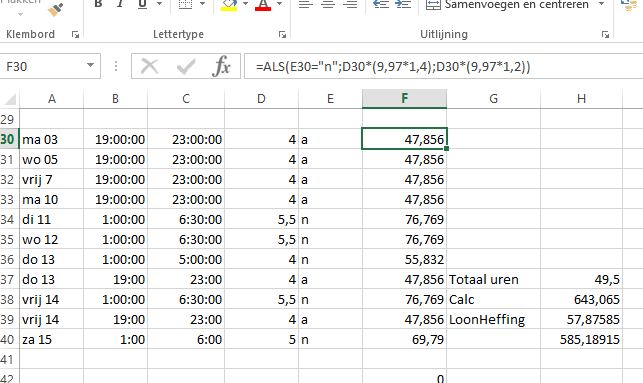Apply cell borders button
Image resolution: width=643 pixels, height=383 pixels.
click(185, 4)
